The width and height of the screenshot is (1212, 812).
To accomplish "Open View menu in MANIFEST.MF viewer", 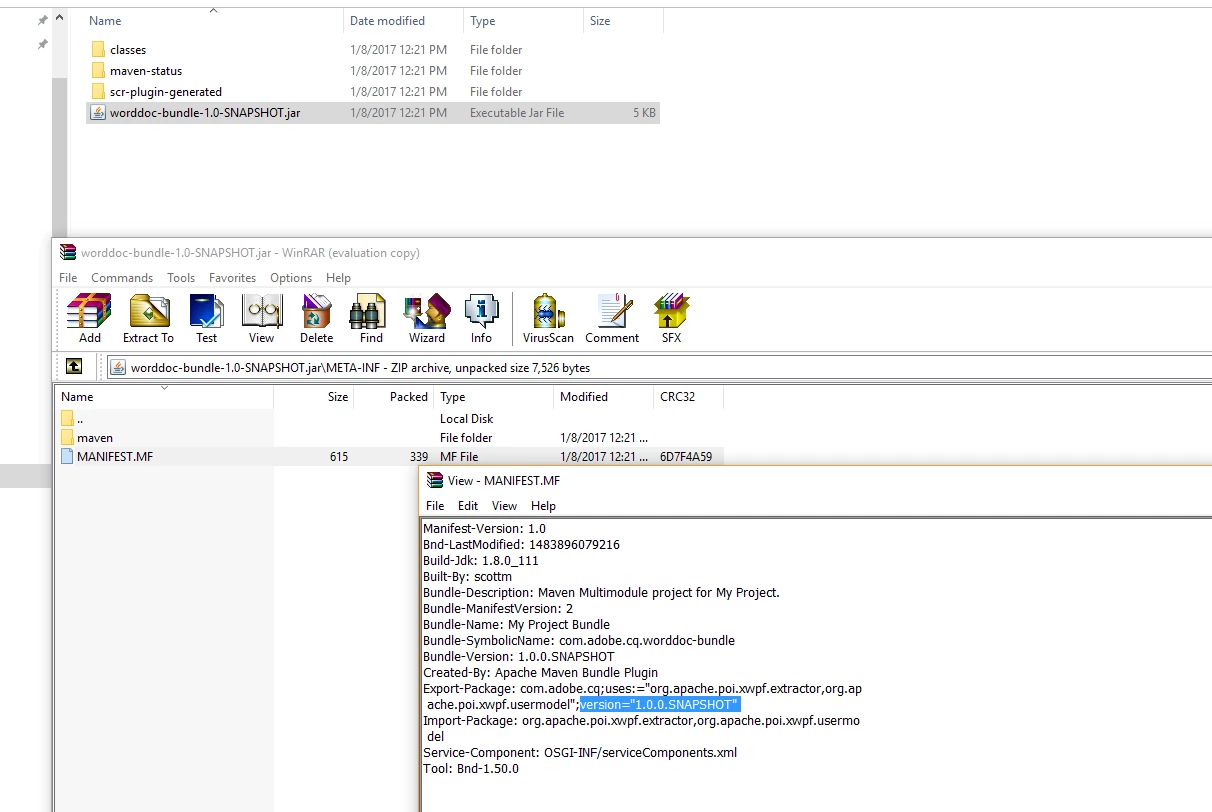I will click(505, 506).
